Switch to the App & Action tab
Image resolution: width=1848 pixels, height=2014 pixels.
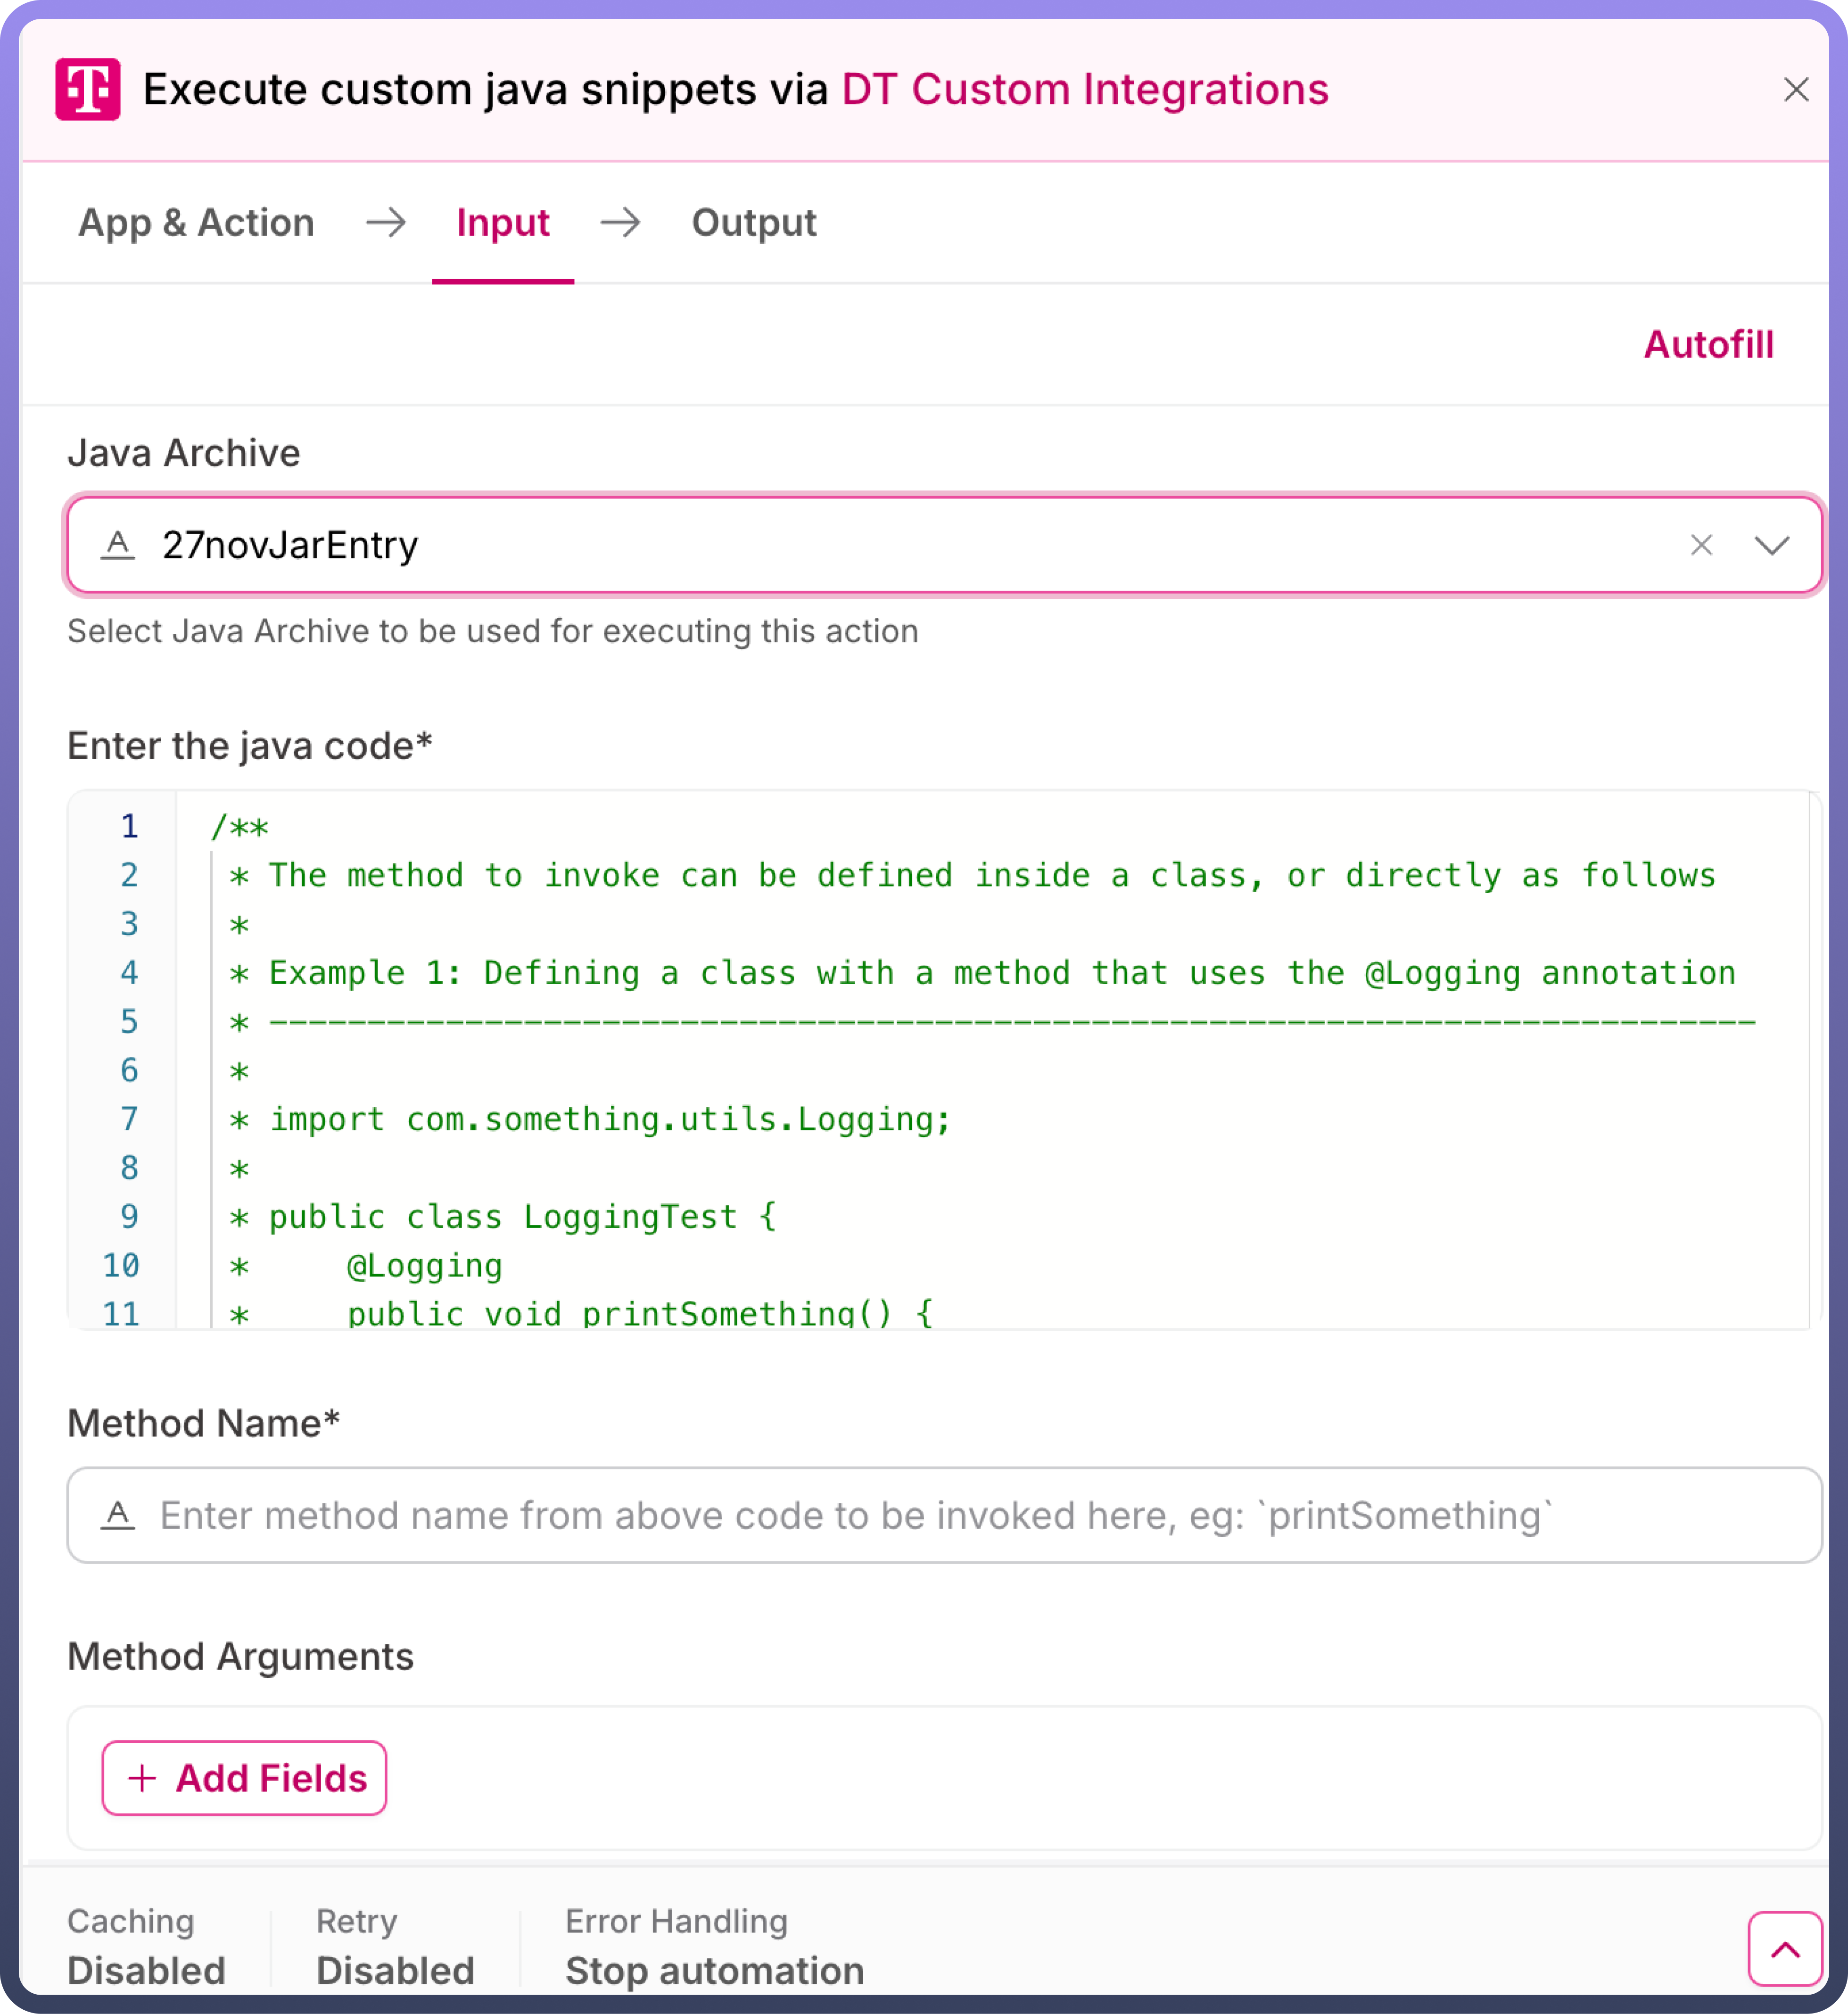click(196, 222)
